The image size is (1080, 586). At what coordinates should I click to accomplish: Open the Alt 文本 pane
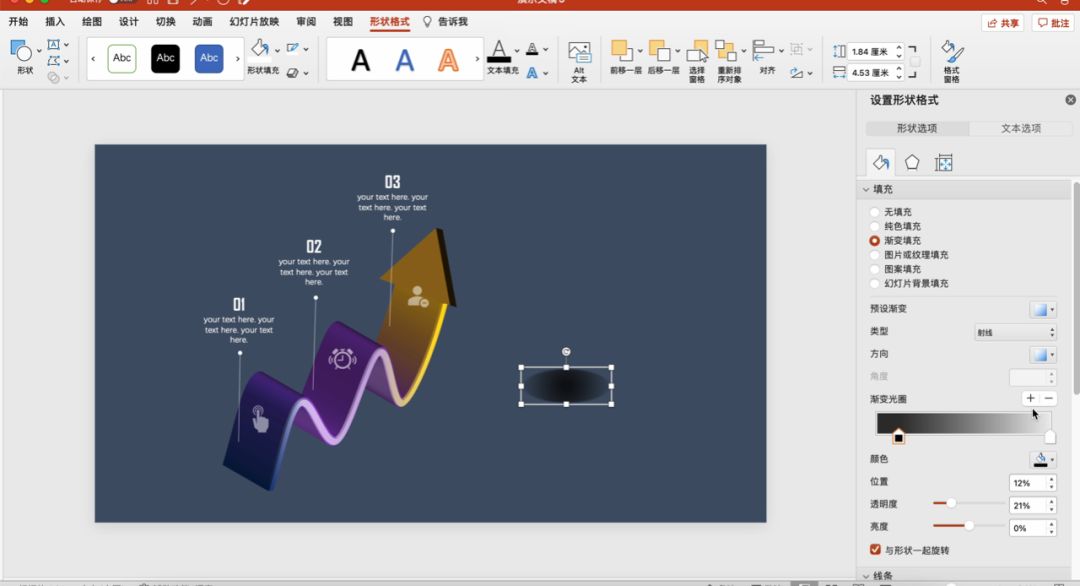tap(579, 62)
